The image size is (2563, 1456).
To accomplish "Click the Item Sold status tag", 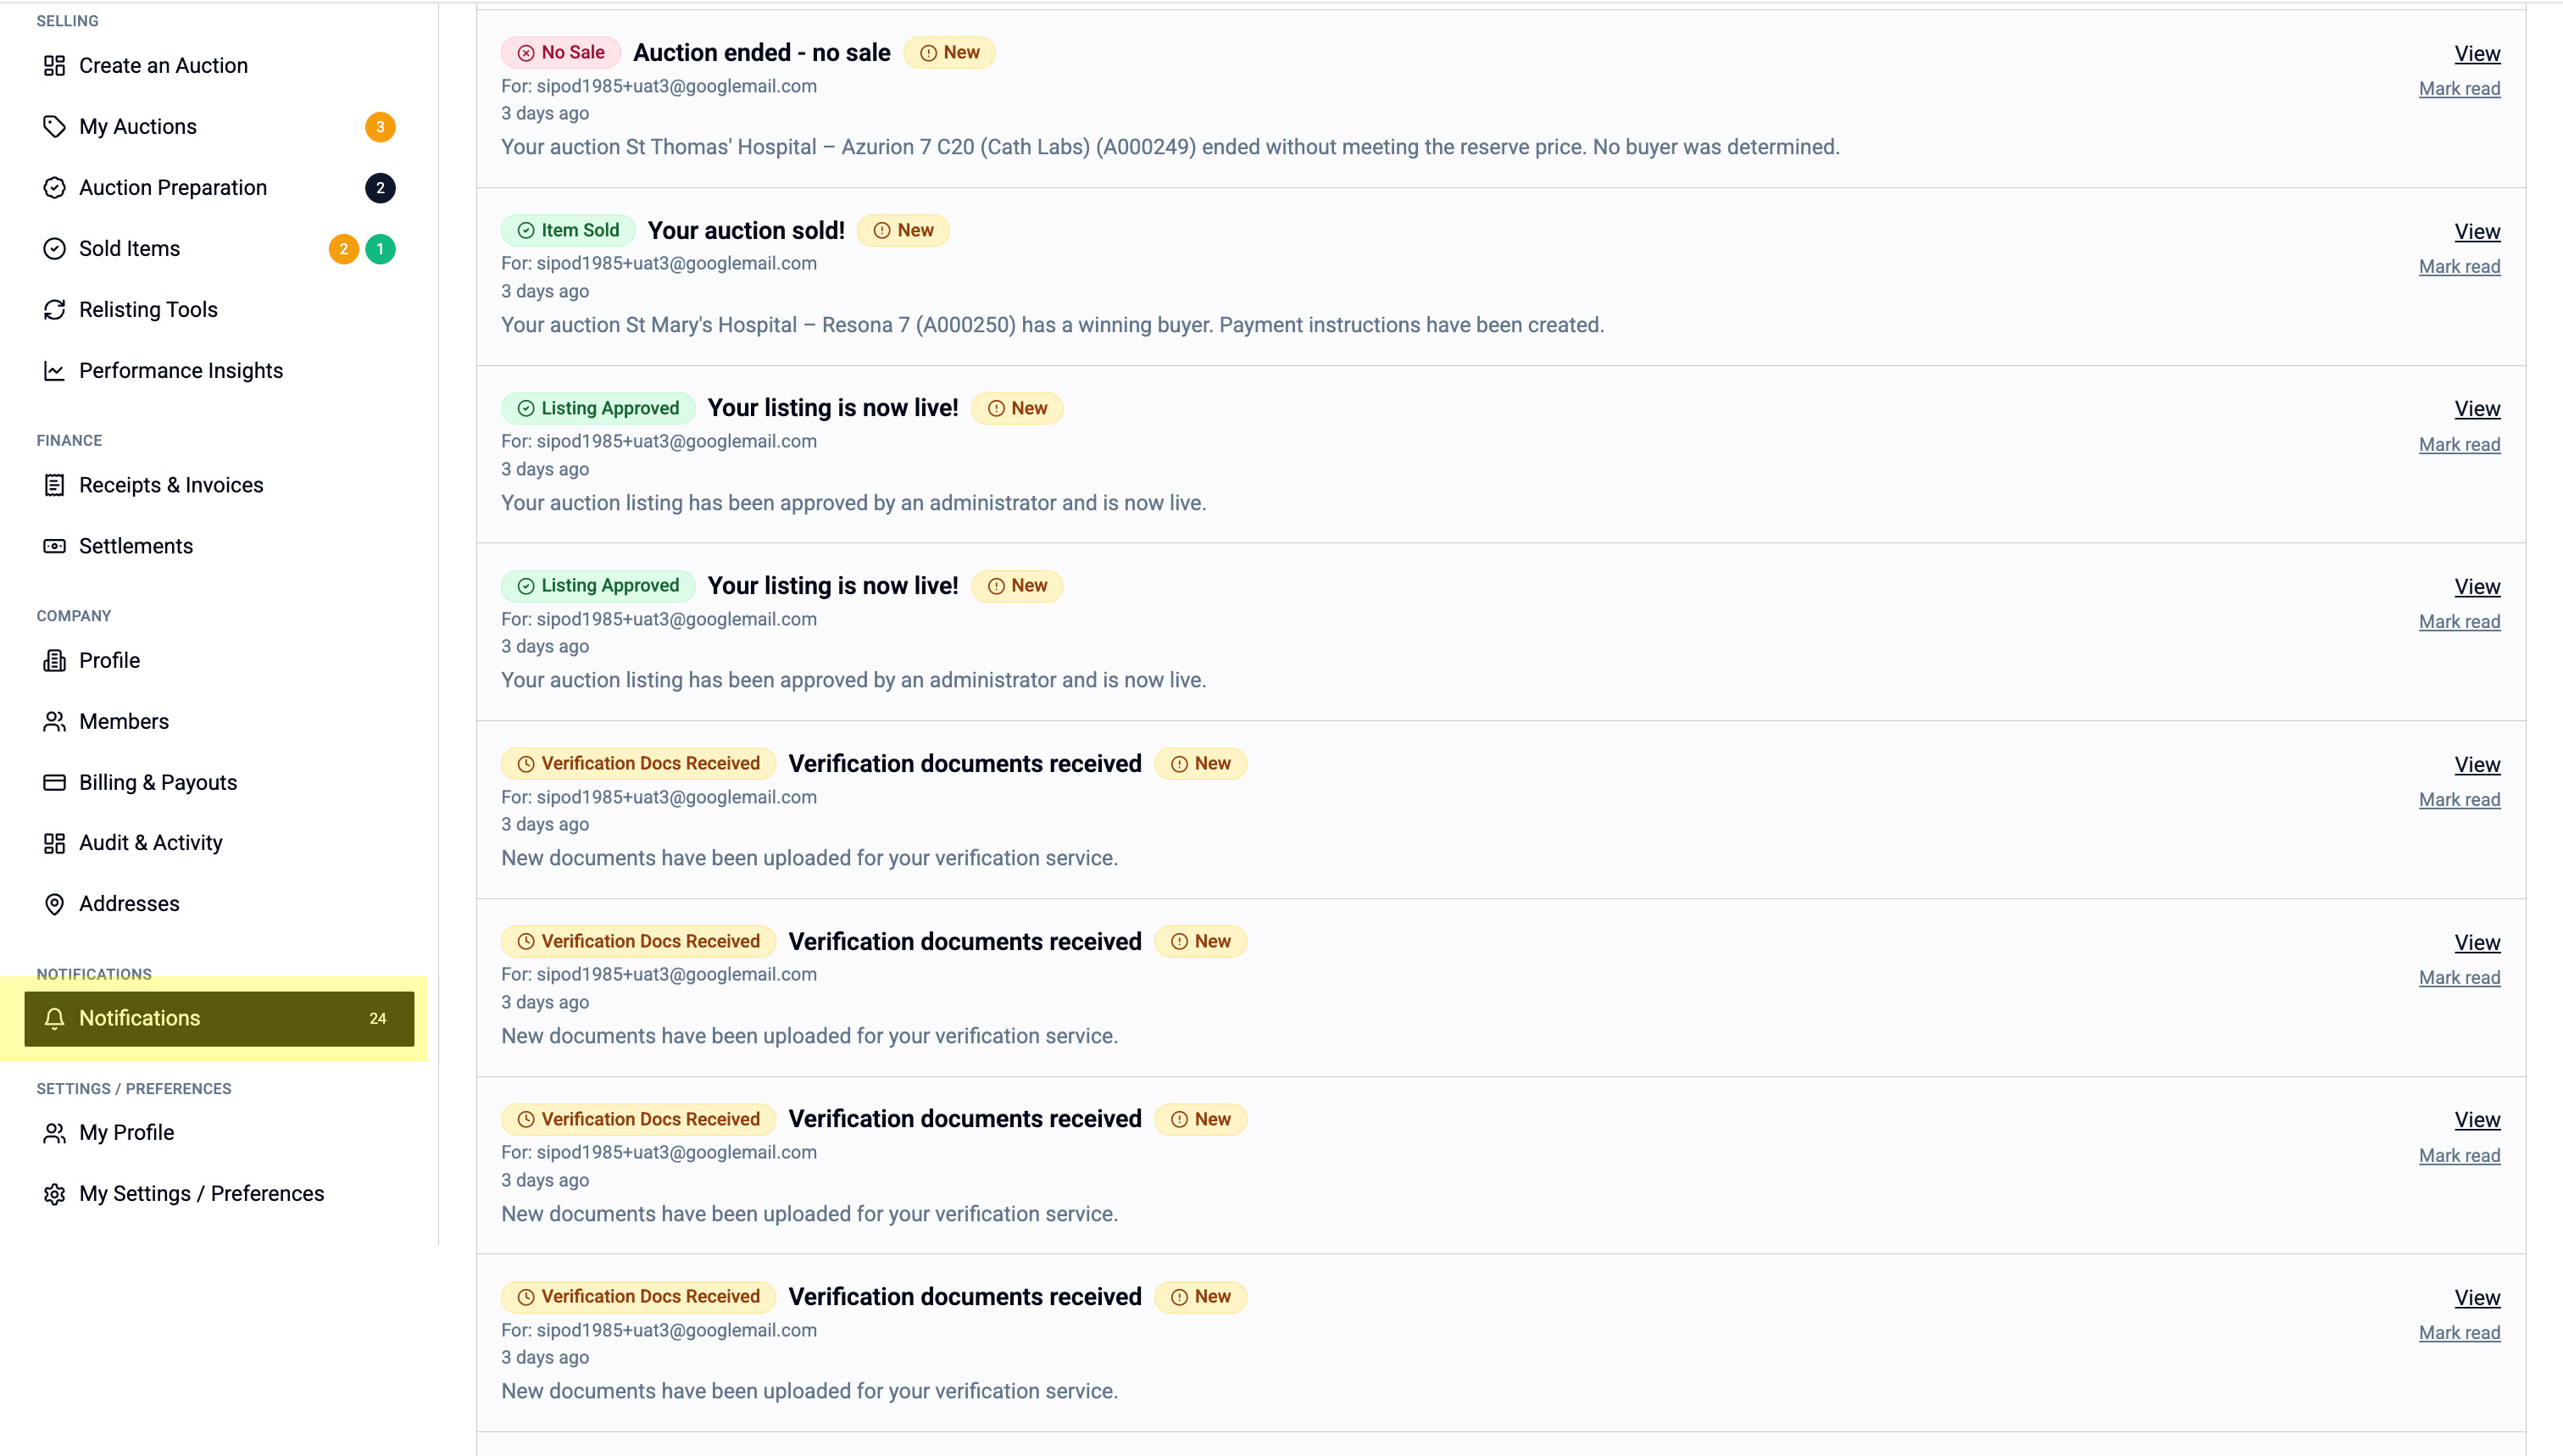I will (x=568, y=231).
